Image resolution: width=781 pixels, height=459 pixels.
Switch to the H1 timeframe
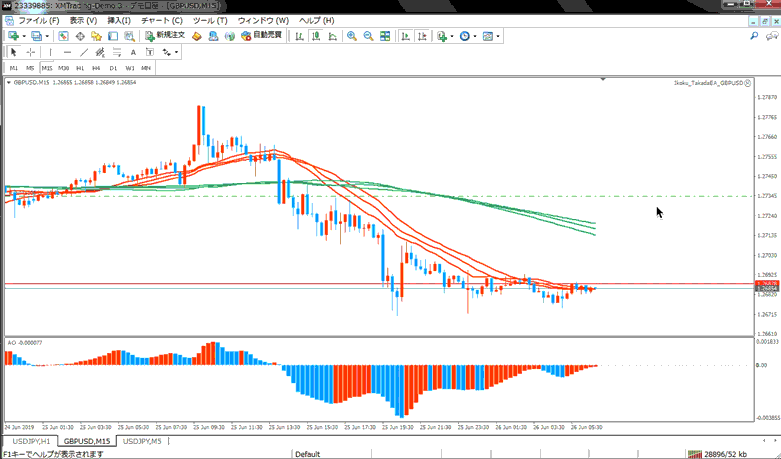80,68
